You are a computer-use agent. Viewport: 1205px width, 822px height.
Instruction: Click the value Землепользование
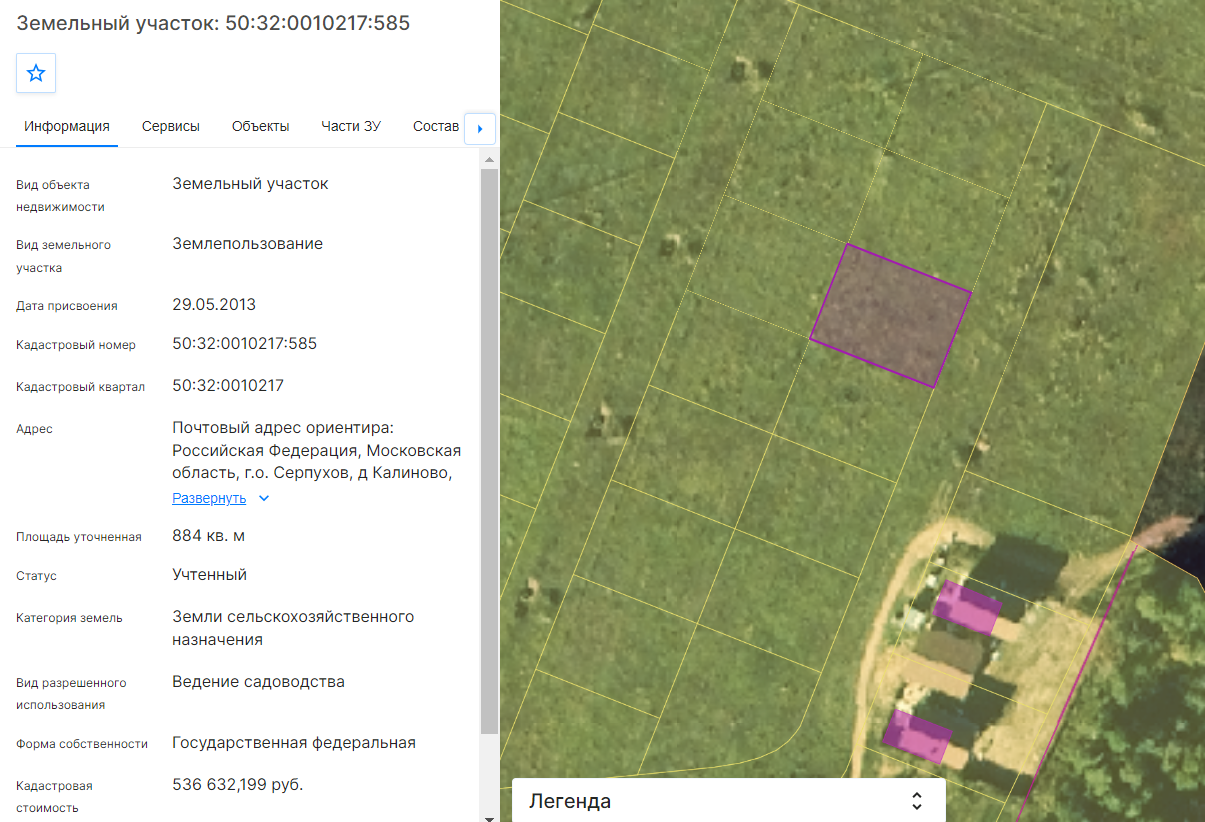(248, 244)
